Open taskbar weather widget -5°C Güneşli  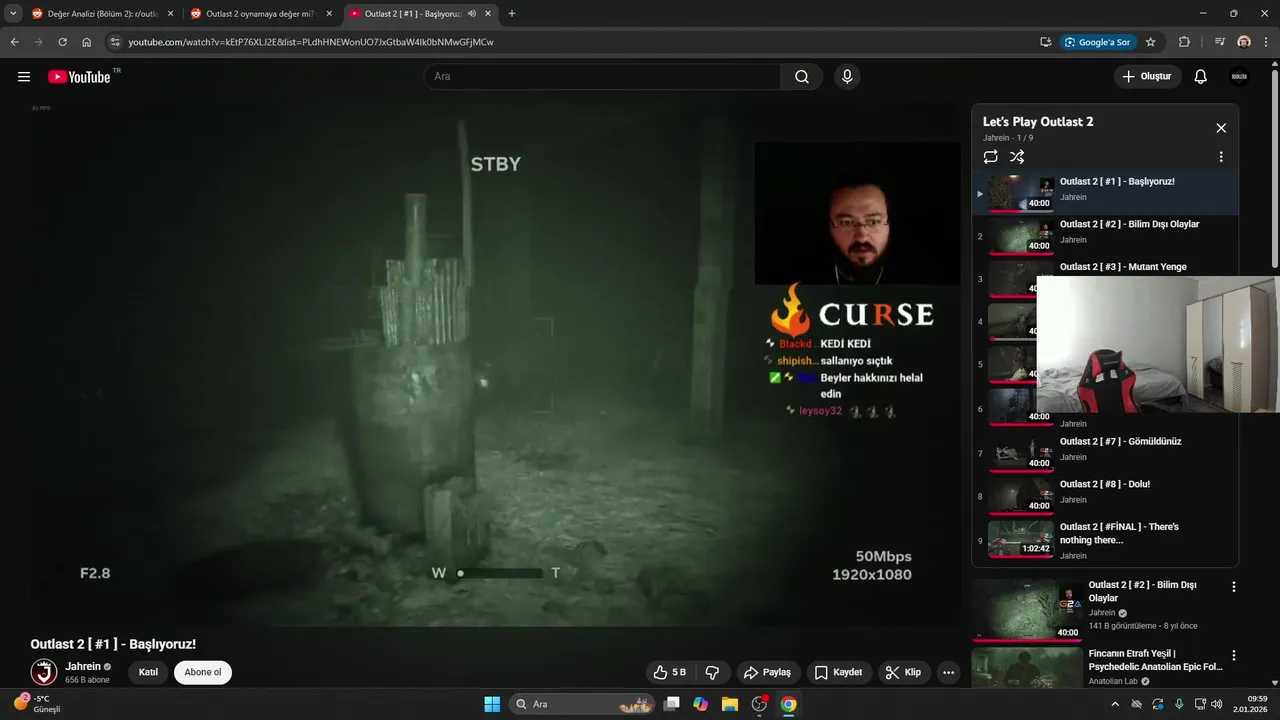click(x=37, y=704)
